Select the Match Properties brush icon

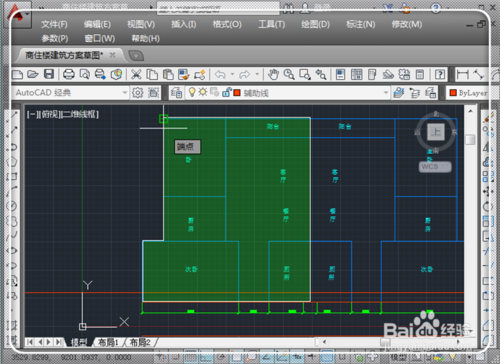tap(184, 74)
